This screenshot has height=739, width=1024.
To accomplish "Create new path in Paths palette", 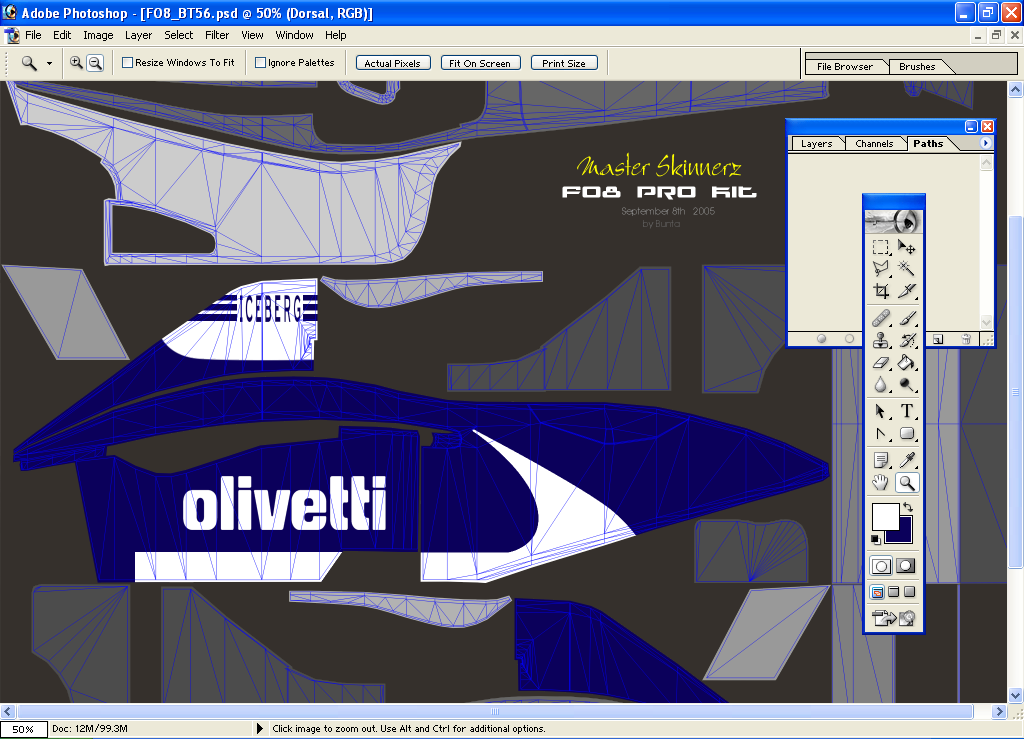I will (x=938, y=339).
